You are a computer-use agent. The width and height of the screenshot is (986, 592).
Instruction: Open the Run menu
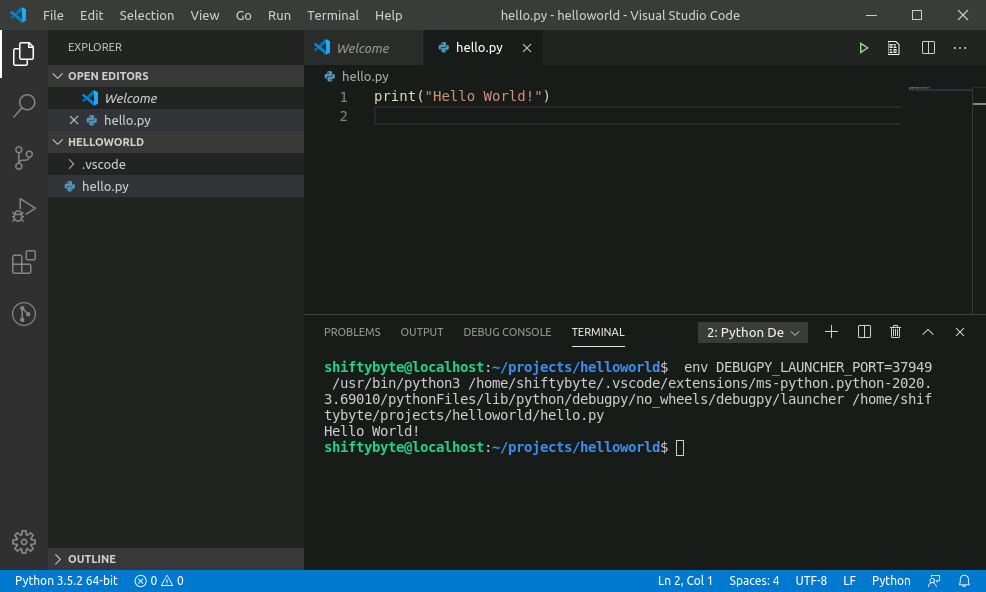[279, 15]
